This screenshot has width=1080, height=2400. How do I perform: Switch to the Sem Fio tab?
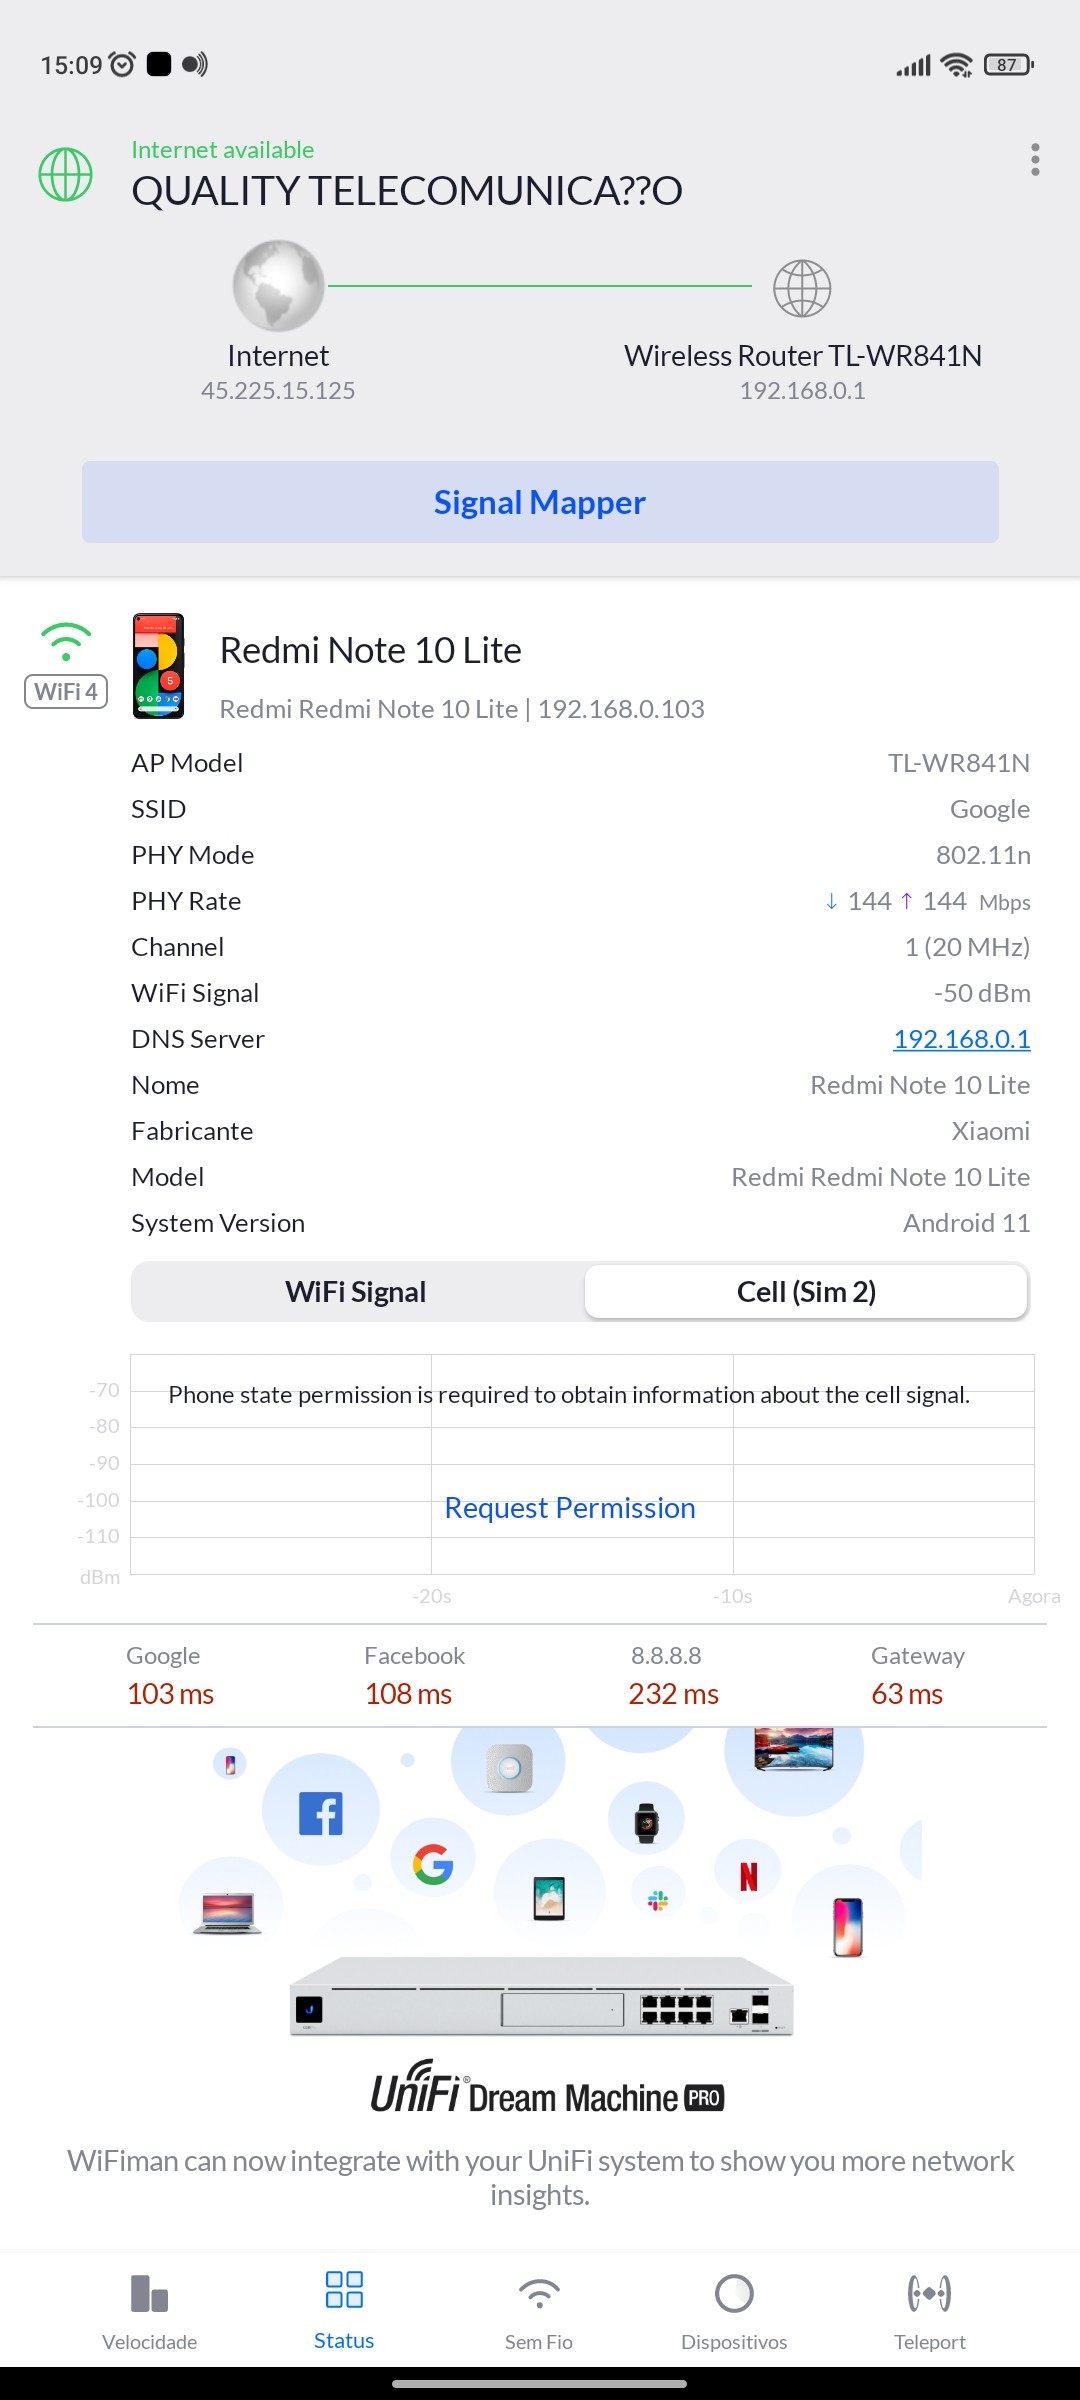coord(539,2311)
